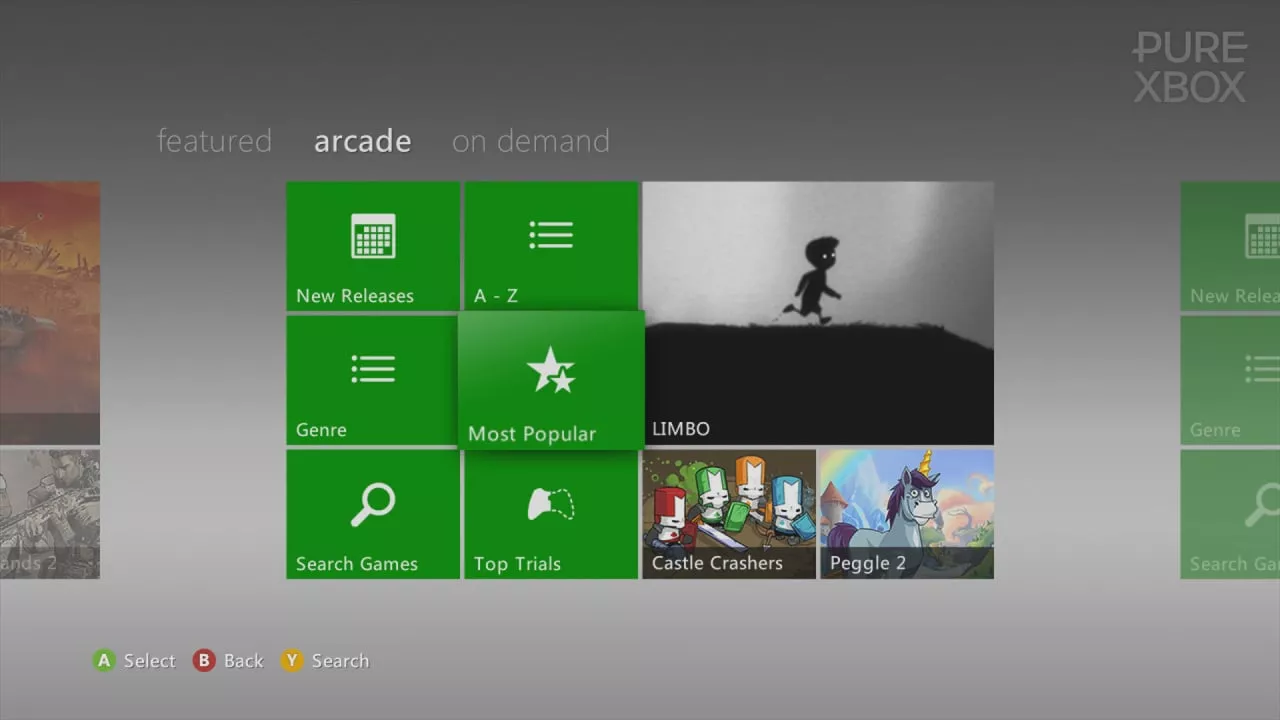Click the Search Games magnifying glass icon

click(373, 505)
